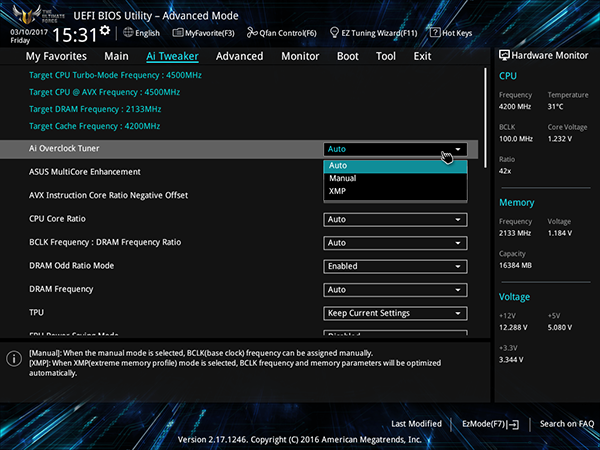Open the Tool tab
This screenshot has width=600, height=450.
386,56
